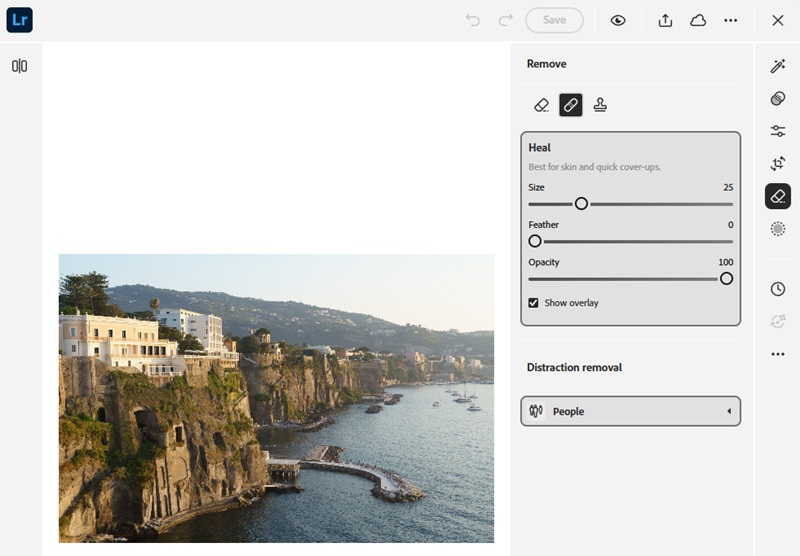
Task: Select the Heal bandage tool
Action: pyautogui.click(x=571, y=105)
